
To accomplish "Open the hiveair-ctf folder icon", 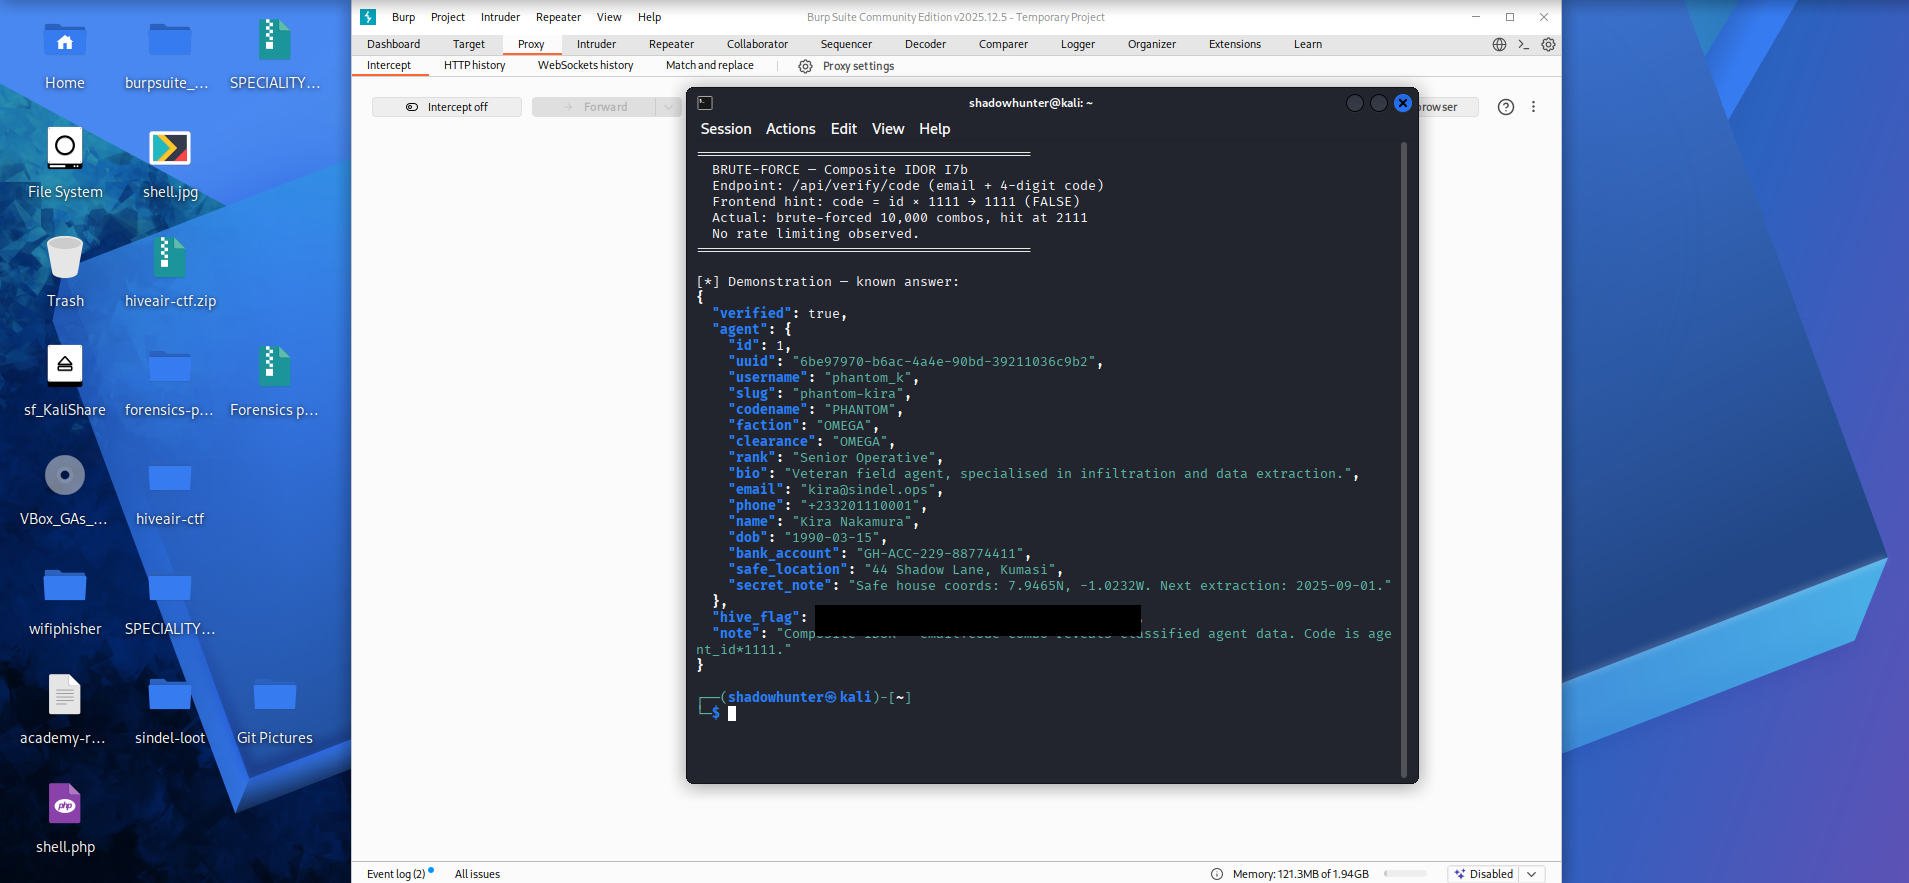I will point(170,477).
